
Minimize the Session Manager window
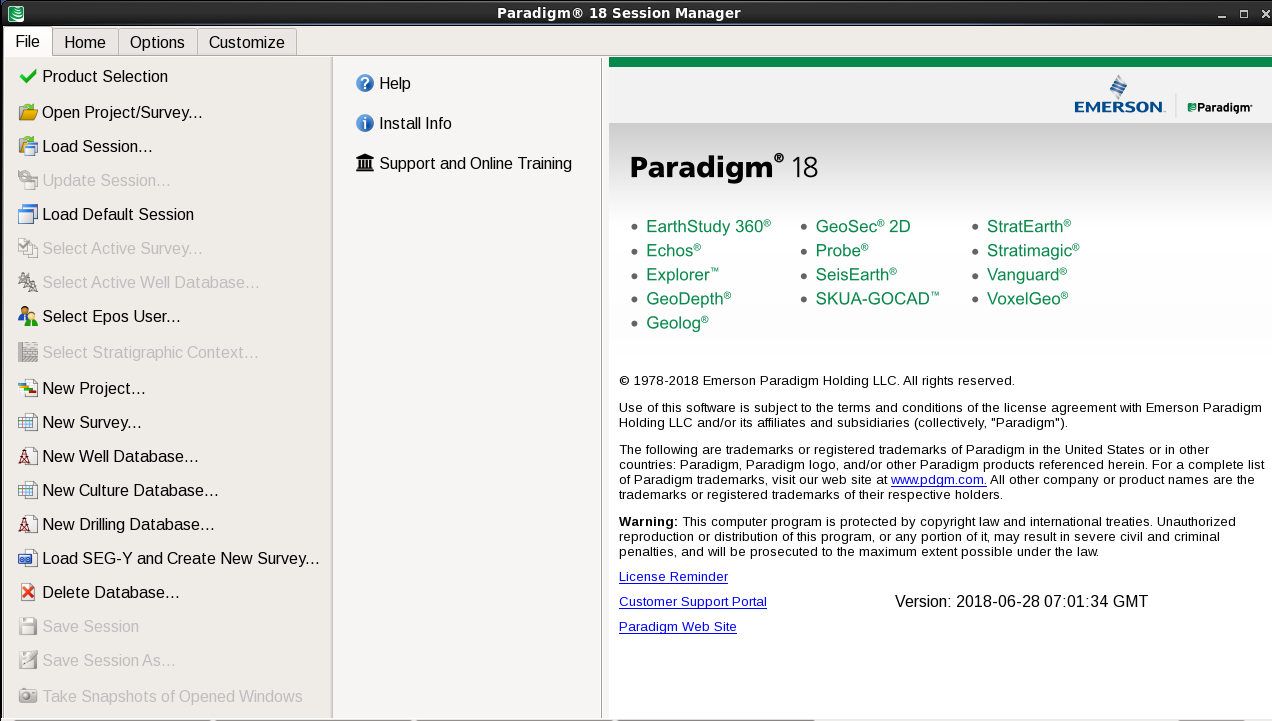point(1223,14)
